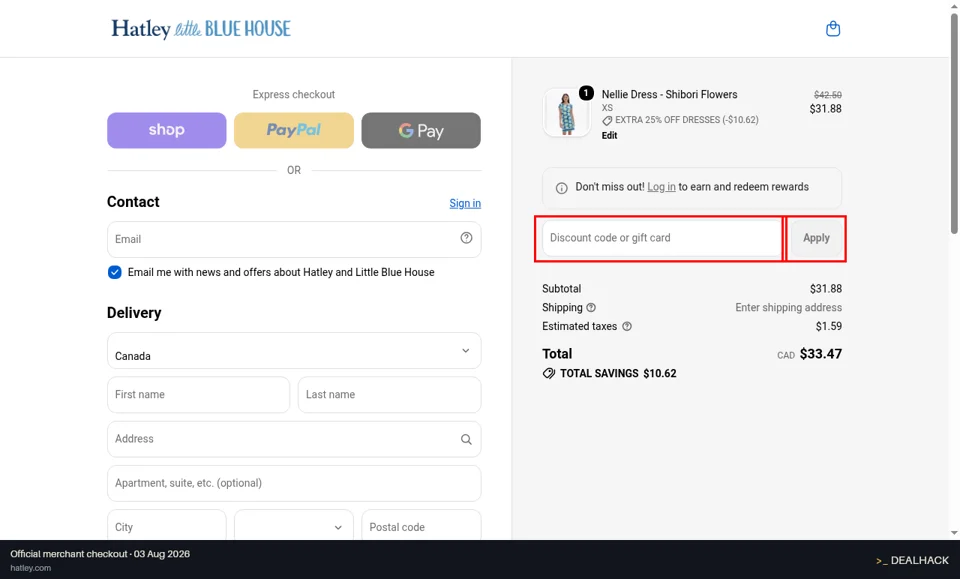
Task: Apply the discount code
Action: point(816,238)
